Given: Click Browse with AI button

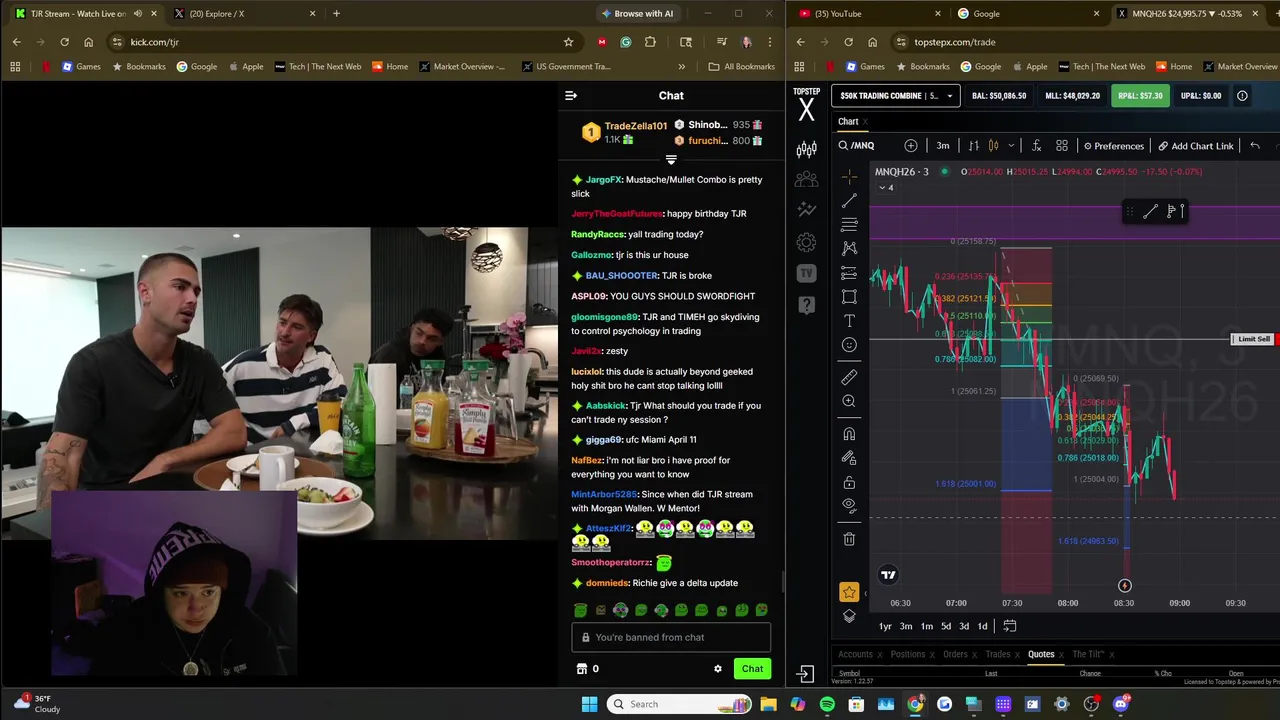Looking at the screenshot, I should click(637, 14).
